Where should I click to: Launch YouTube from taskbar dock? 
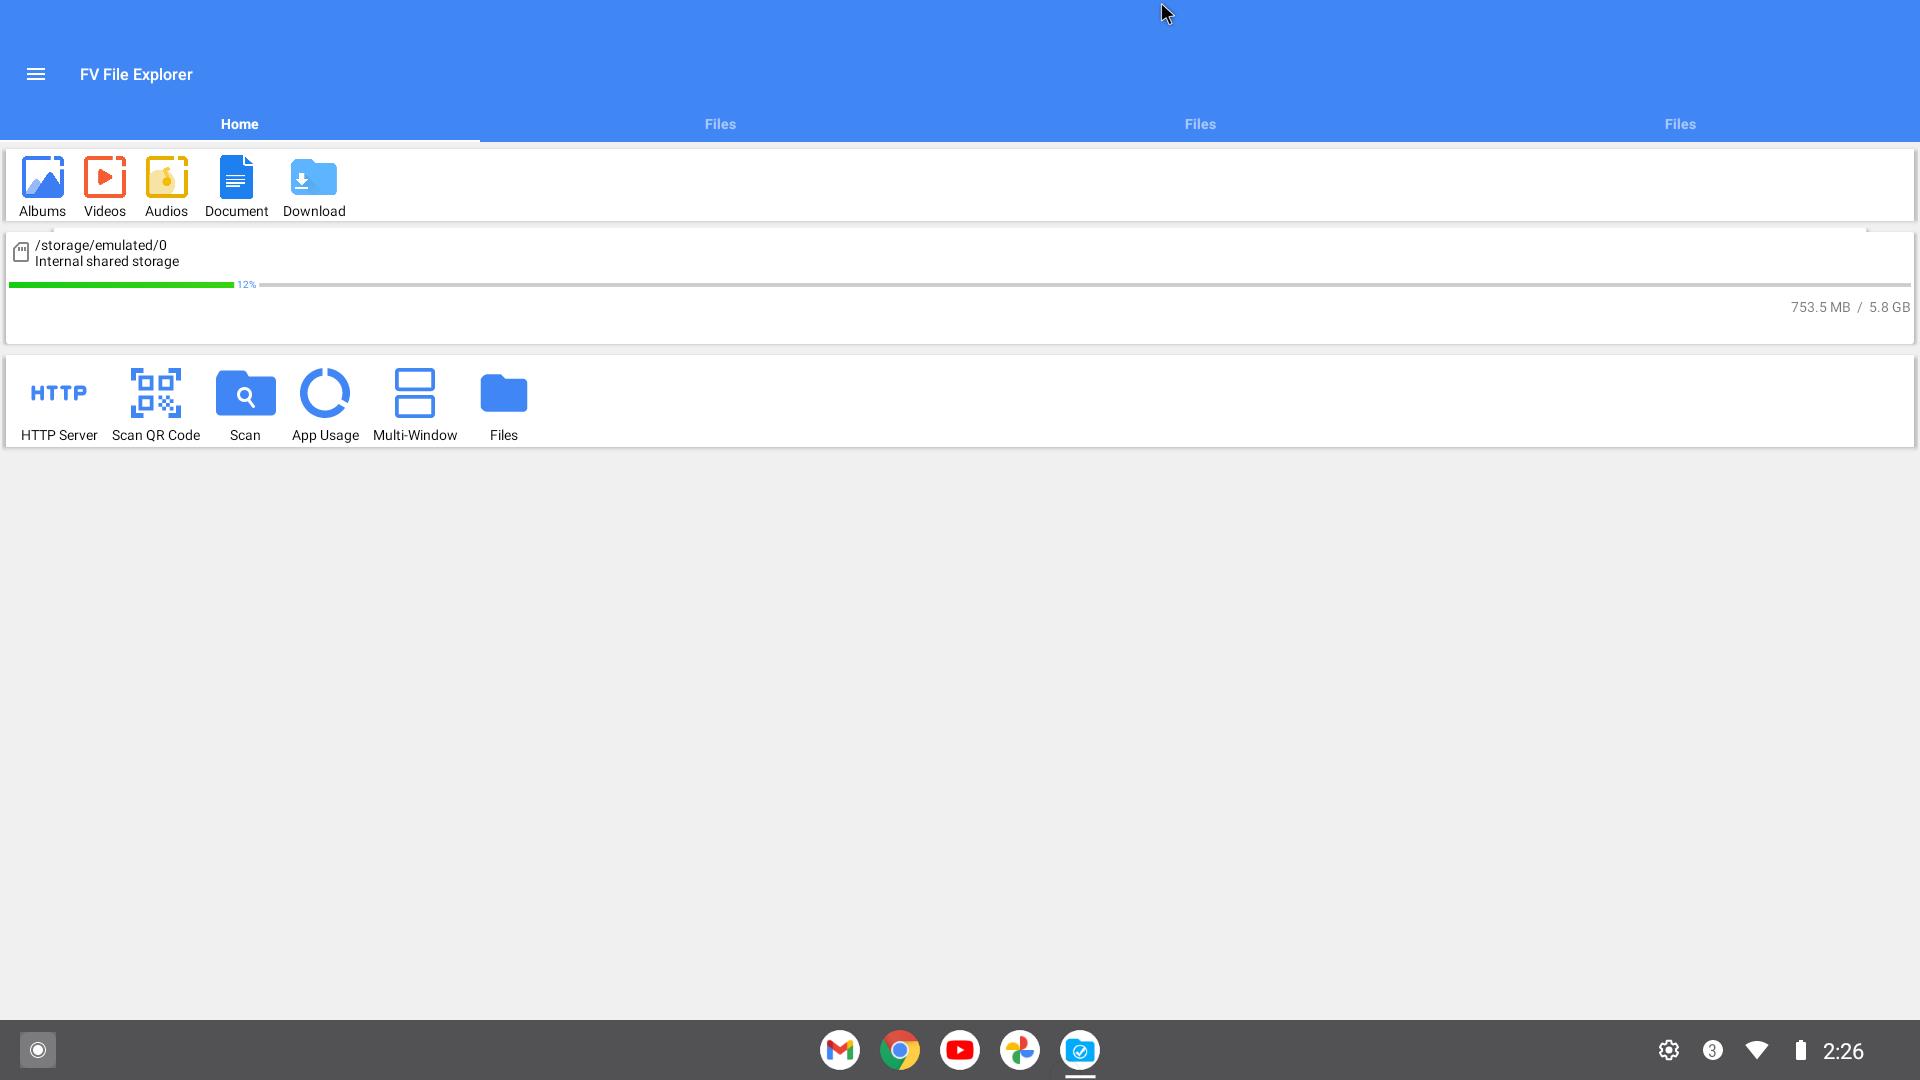click(960, 1050)
